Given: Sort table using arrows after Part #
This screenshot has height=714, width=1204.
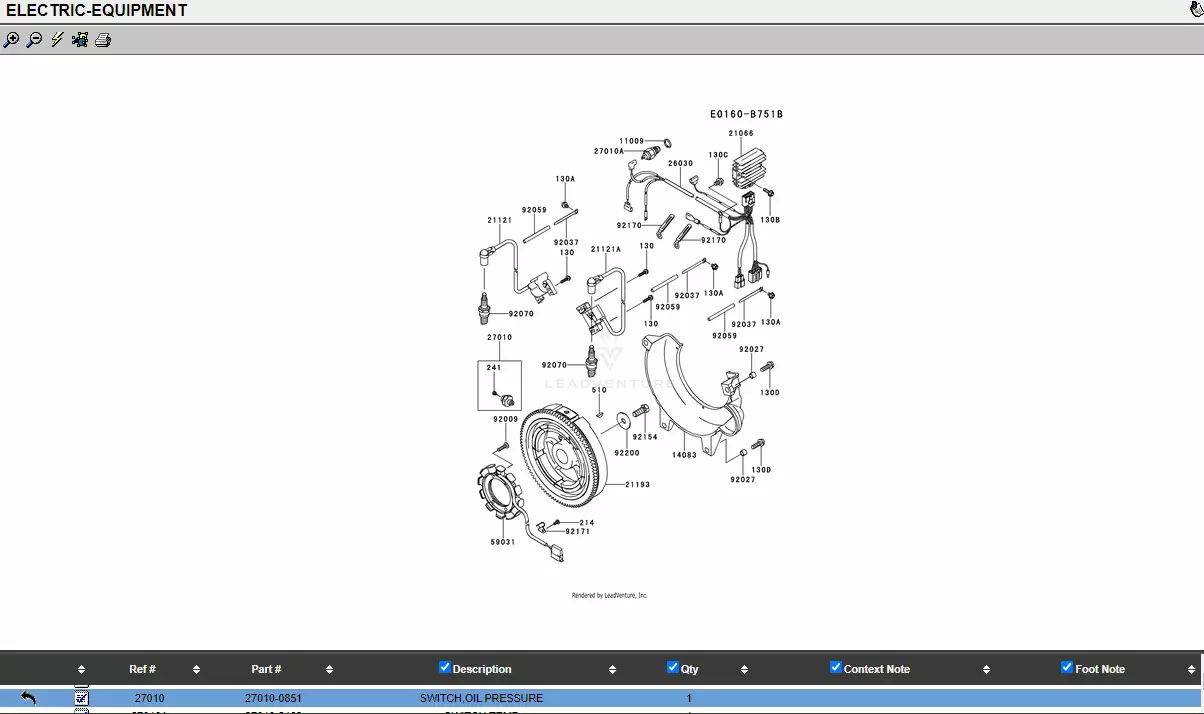Looking at the screenshot, I should click(x=329, y=670).
